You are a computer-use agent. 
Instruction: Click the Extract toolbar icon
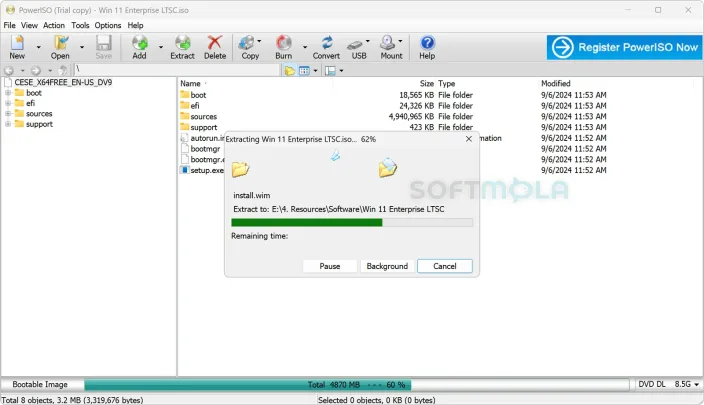pyautogui.click(x=182, y=47)
